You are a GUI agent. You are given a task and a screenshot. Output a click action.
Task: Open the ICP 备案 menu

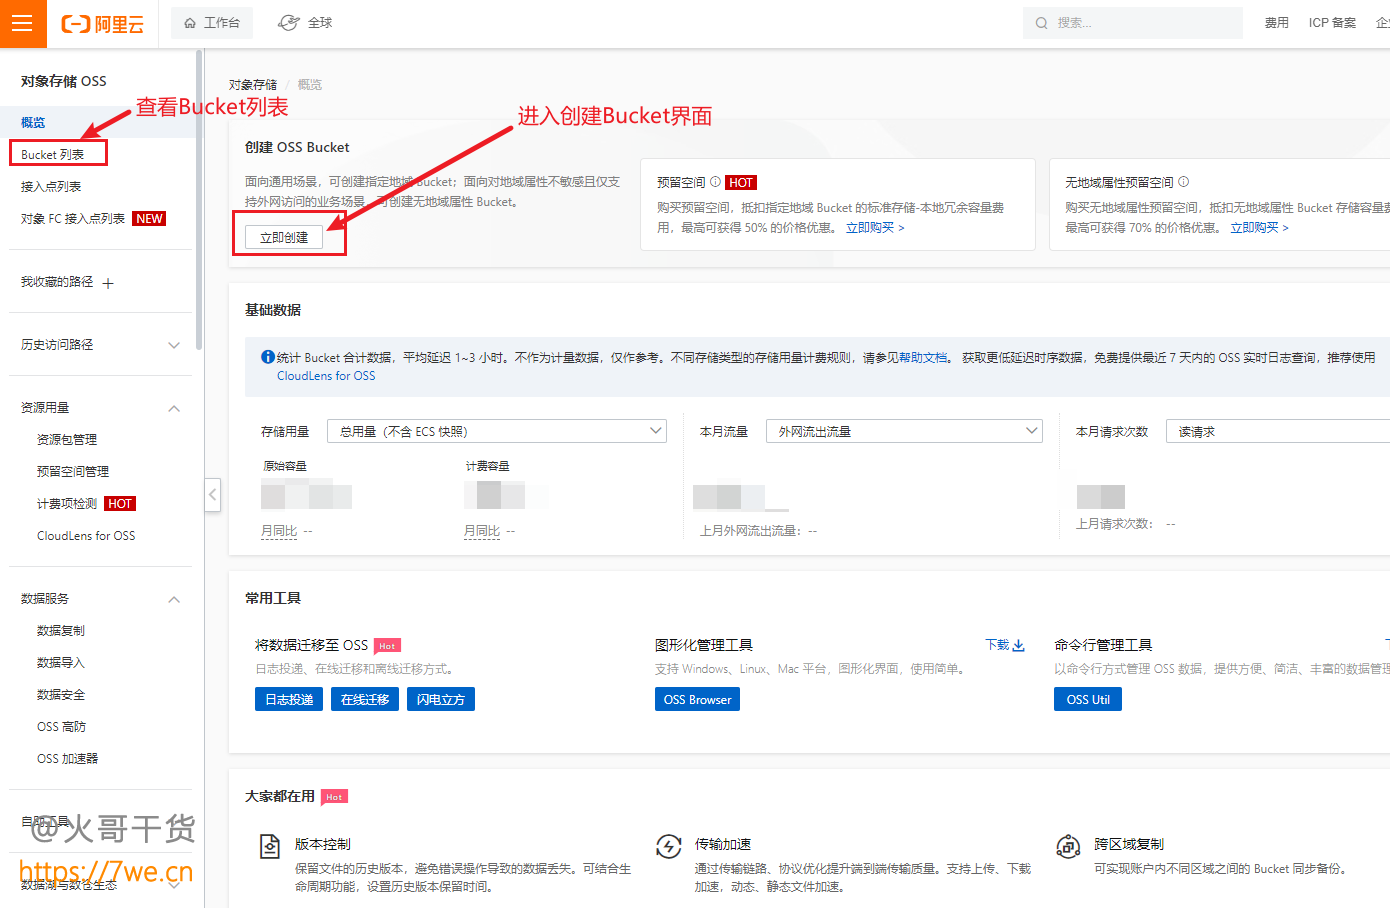click(x=1332, y=23)
